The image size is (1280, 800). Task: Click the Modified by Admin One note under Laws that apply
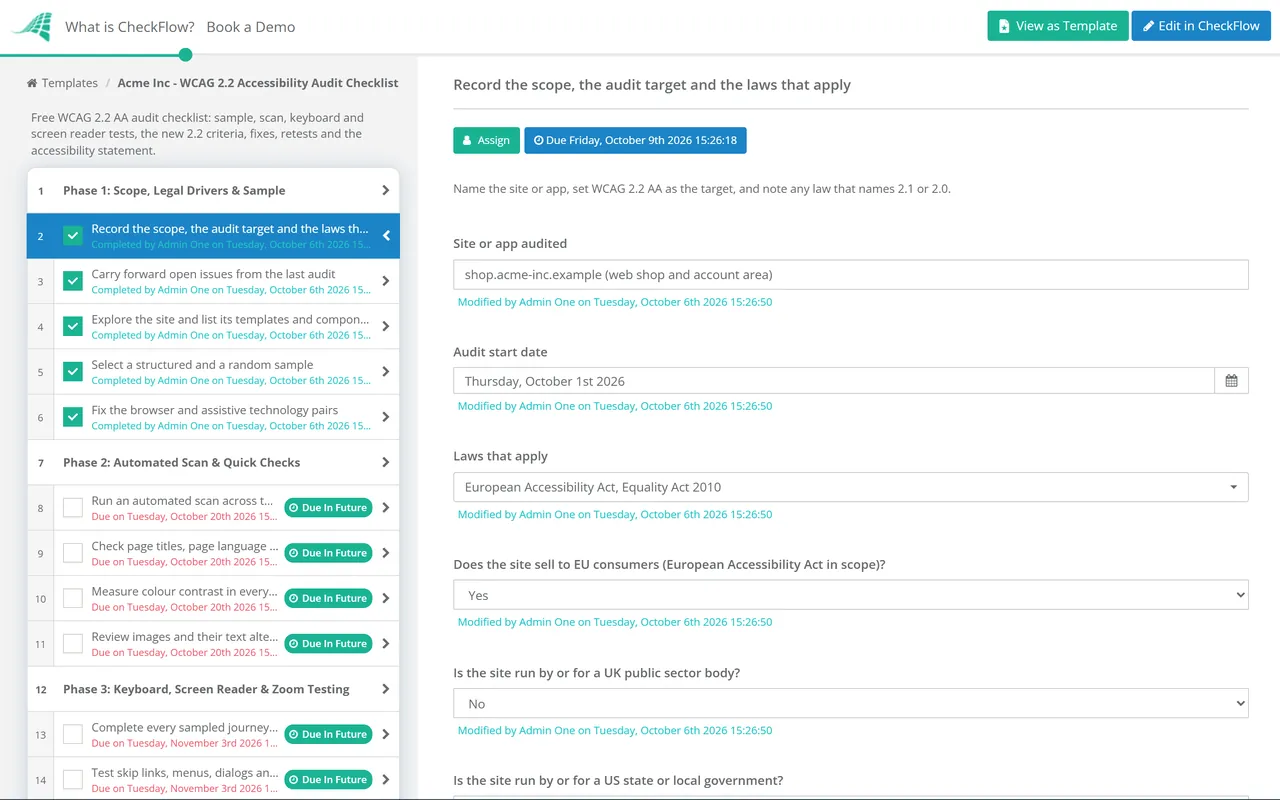coord(615,514)
